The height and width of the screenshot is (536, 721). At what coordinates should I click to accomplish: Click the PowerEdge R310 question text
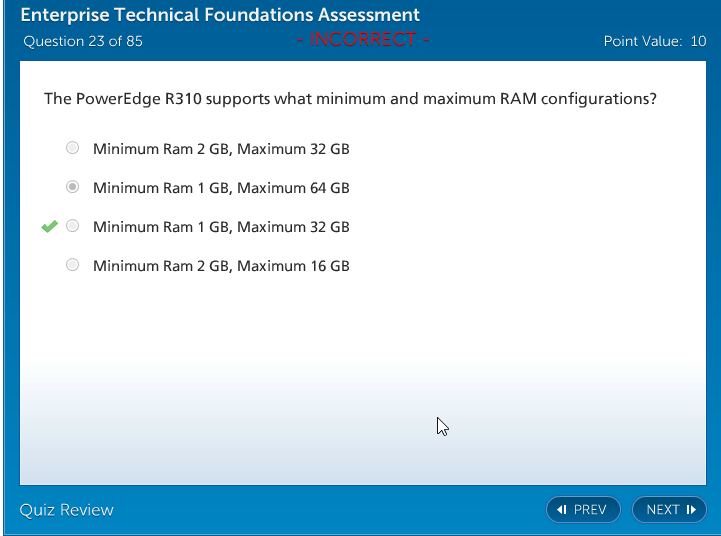(350, 99)
